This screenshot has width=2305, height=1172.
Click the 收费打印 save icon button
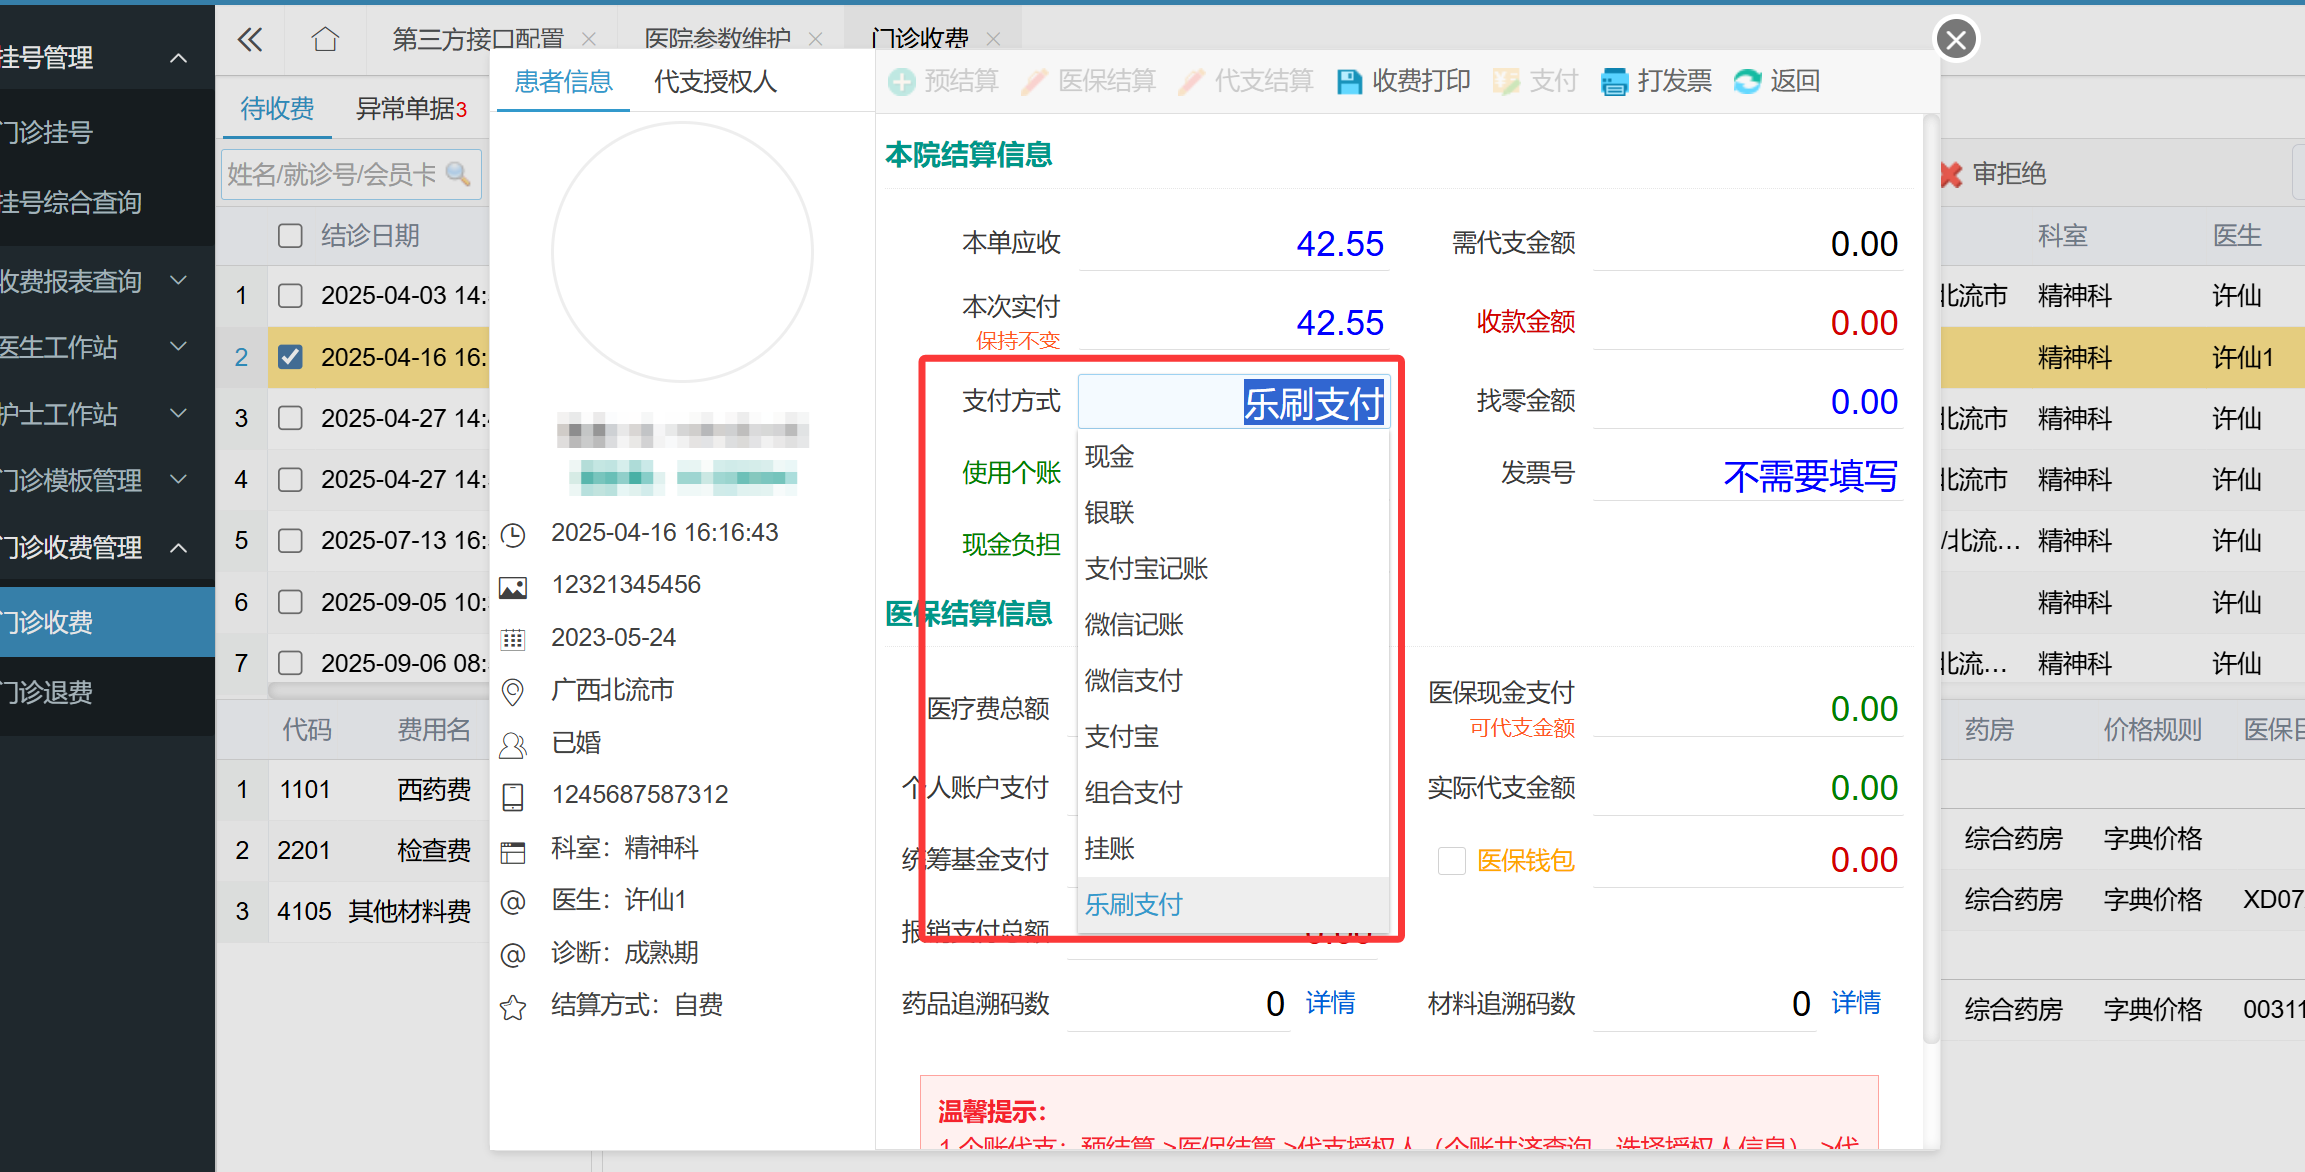pyautogui.click(x=1349, y=82)
